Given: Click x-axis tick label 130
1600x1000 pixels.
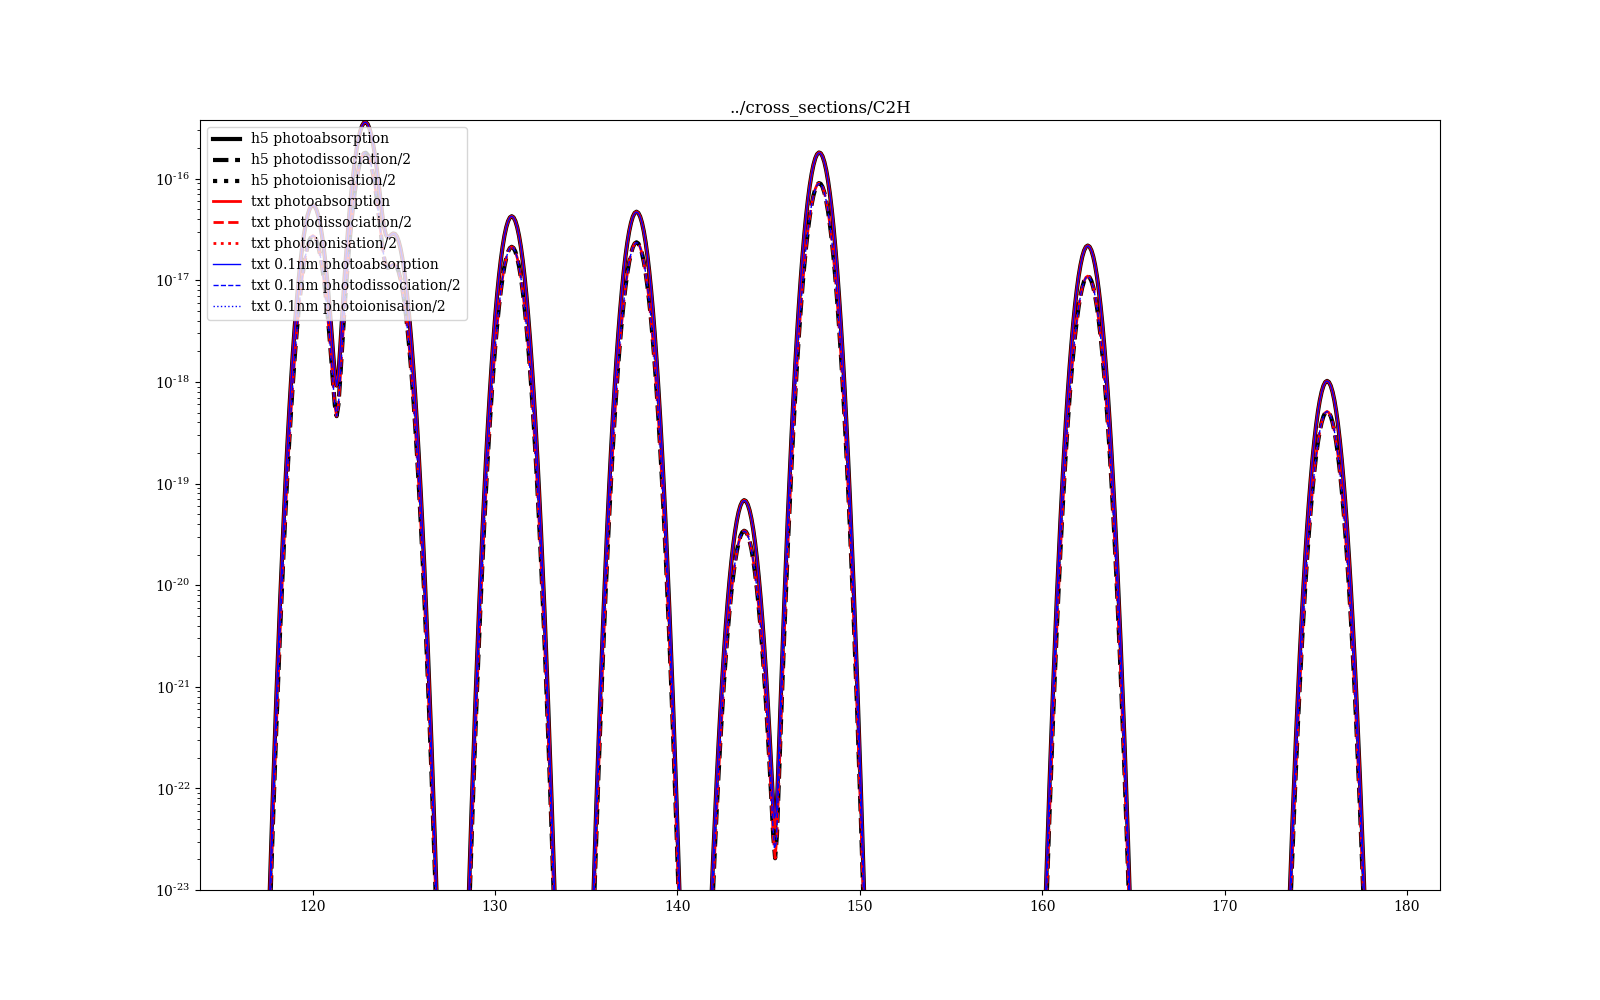Looking at the screenshot, I should pyautogui.click(x=495, y=906).
